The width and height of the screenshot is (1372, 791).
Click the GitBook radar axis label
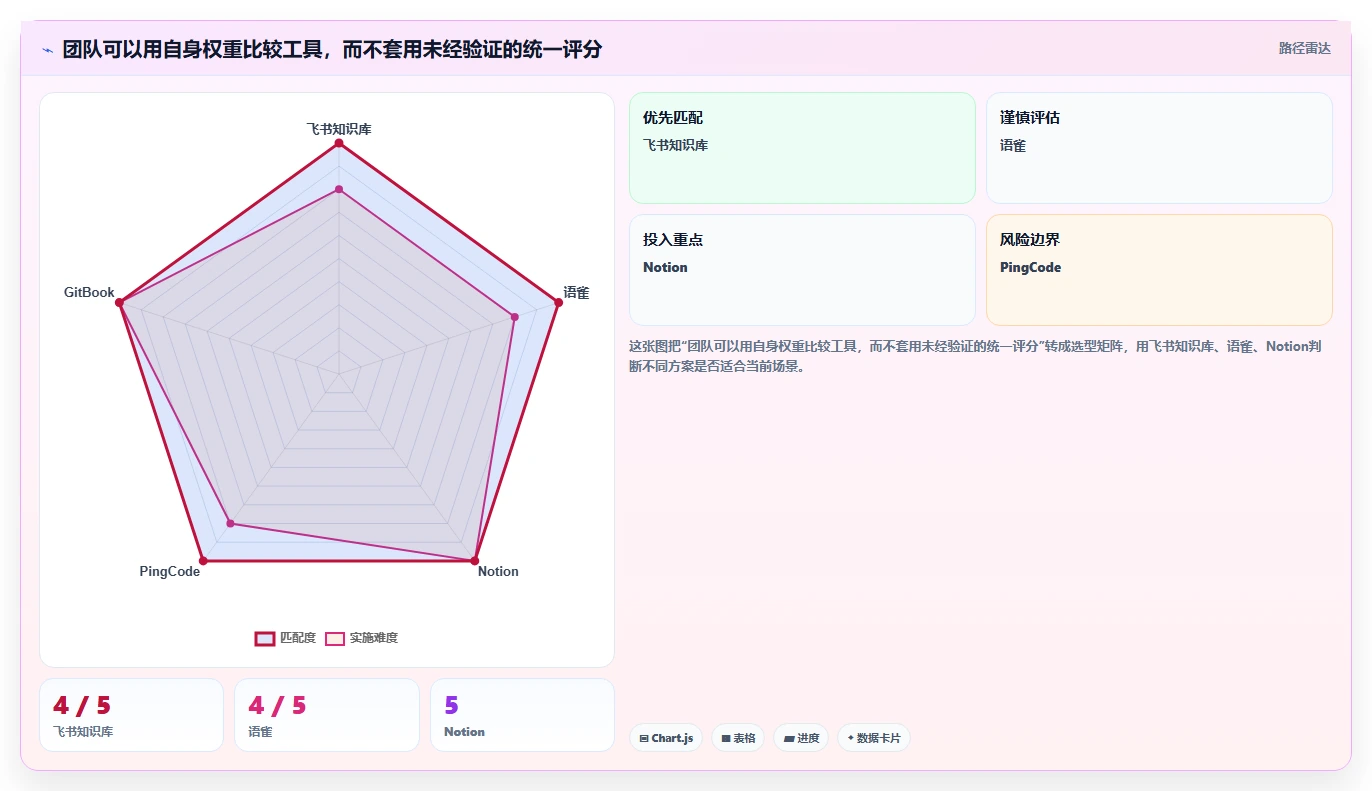(89, 293)
